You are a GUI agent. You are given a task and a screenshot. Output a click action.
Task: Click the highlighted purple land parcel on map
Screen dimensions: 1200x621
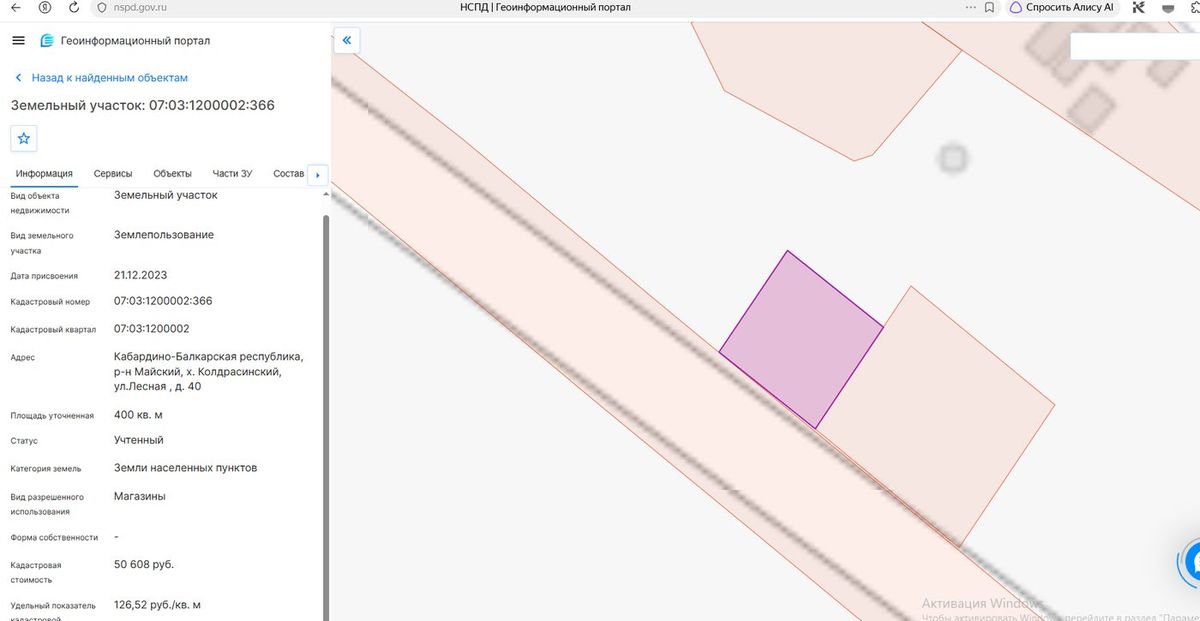(802, 338)
